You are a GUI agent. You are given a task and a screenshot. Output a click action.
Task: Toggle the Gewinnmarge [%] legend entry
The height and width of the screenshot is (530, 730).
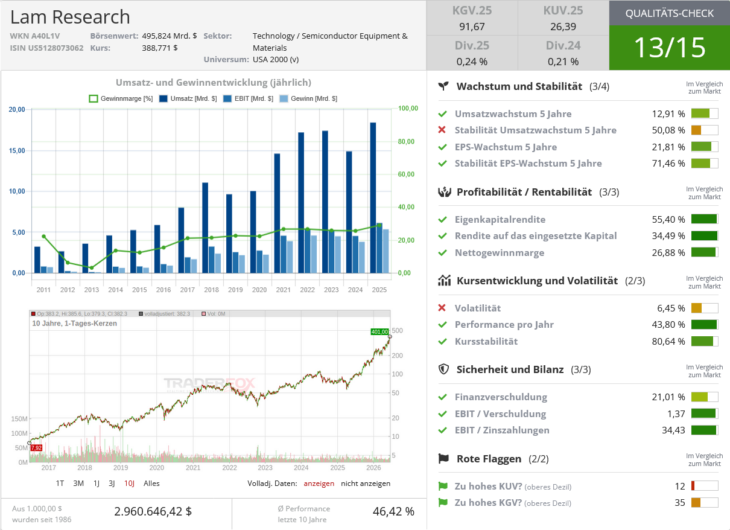click(121, 99)
